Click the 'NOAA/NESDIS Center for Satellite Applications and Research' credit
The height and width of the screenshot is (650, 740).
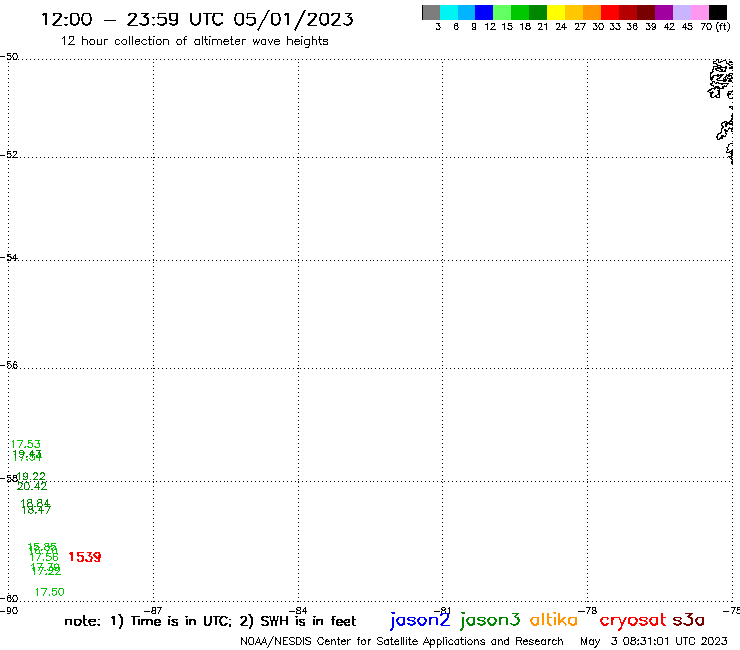[402, 642]
